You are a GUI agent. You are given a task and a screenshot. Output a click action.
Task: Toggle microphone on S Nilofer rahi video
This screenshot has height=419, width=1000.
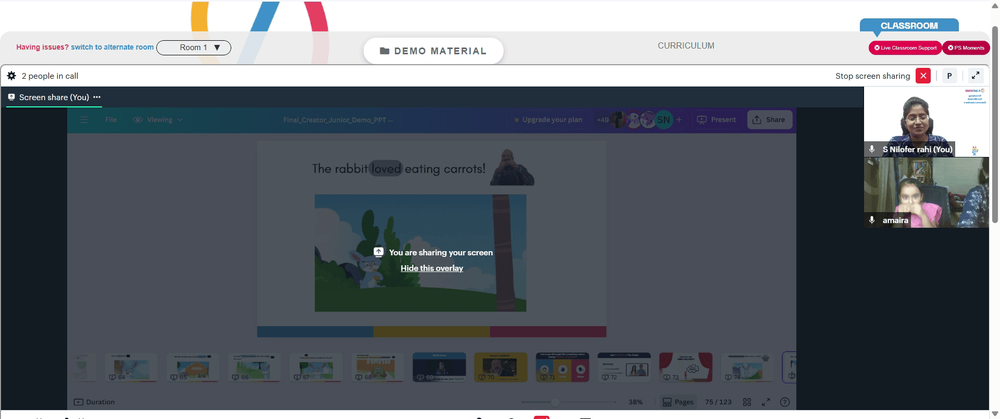(x=872, y=149)
